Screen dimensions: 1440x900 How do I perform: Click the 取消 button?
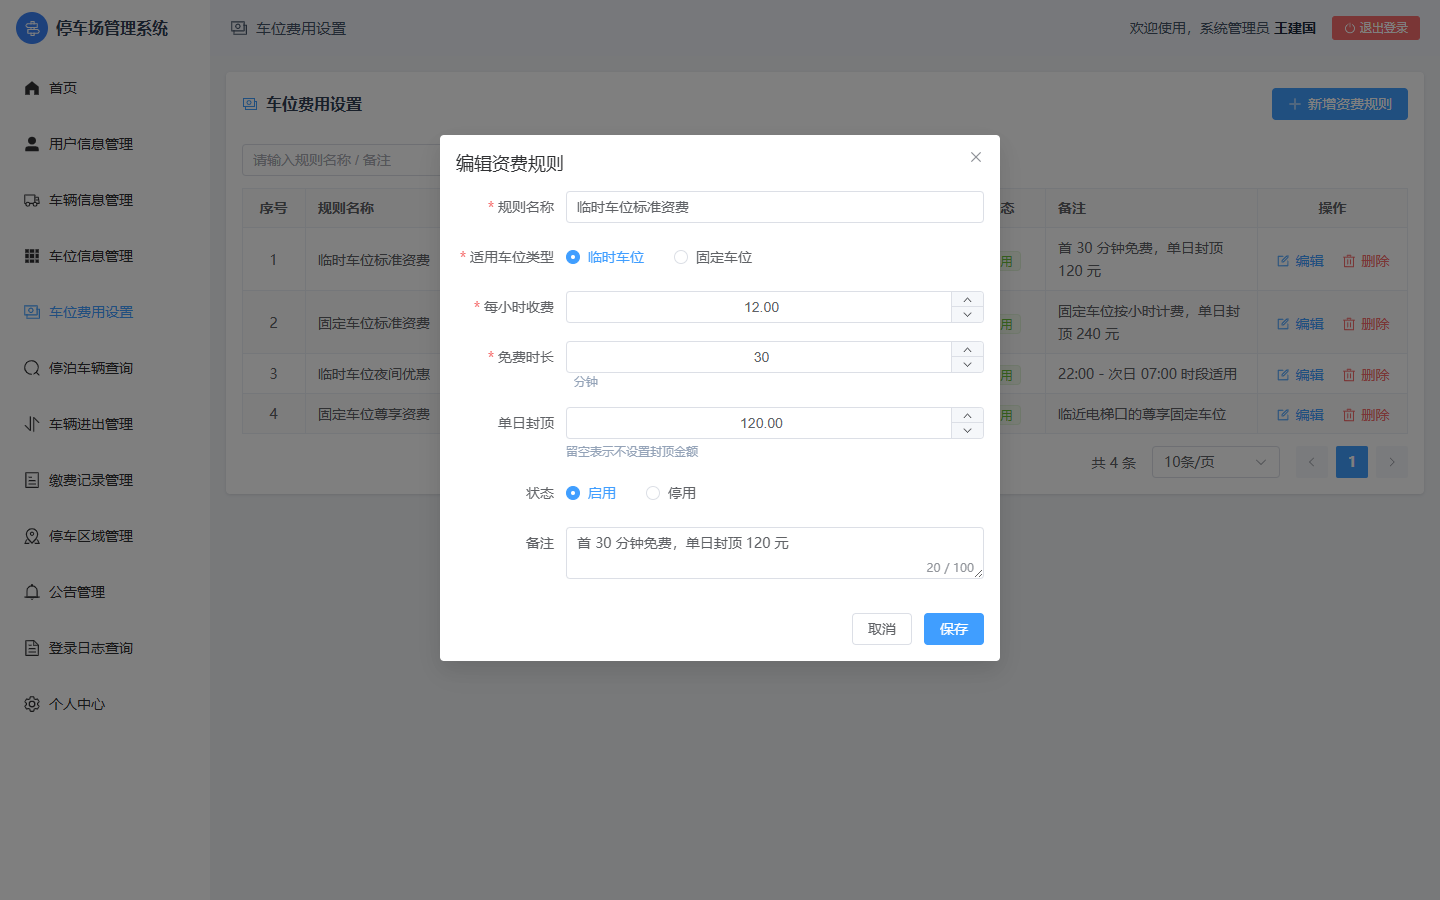pos(882,629)
